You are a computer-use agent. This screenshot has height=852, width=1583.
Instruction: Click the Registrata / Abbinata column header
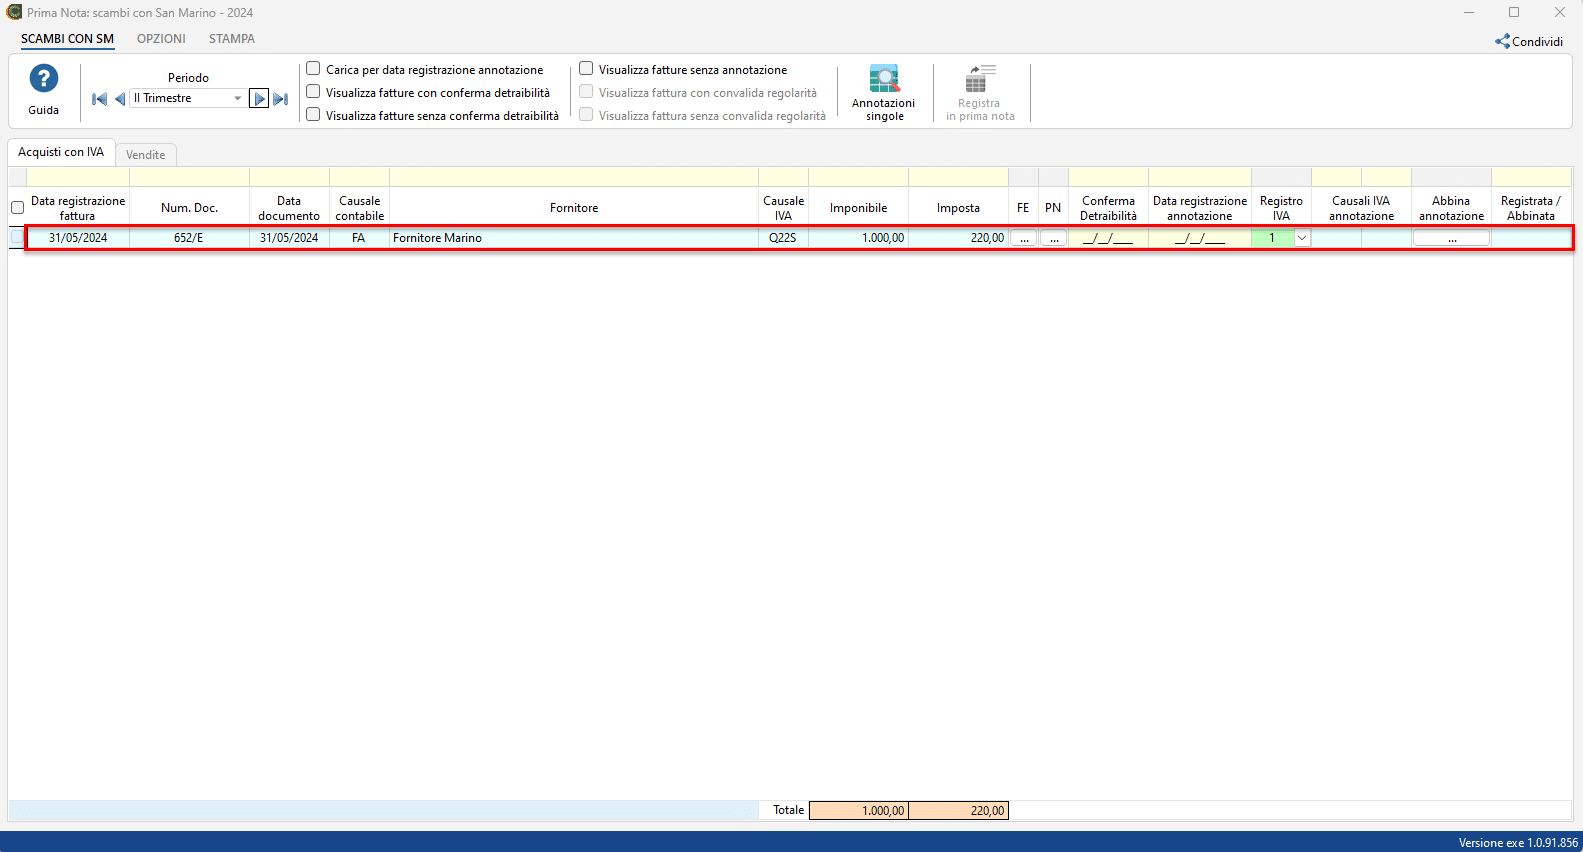coord(1531,208)
